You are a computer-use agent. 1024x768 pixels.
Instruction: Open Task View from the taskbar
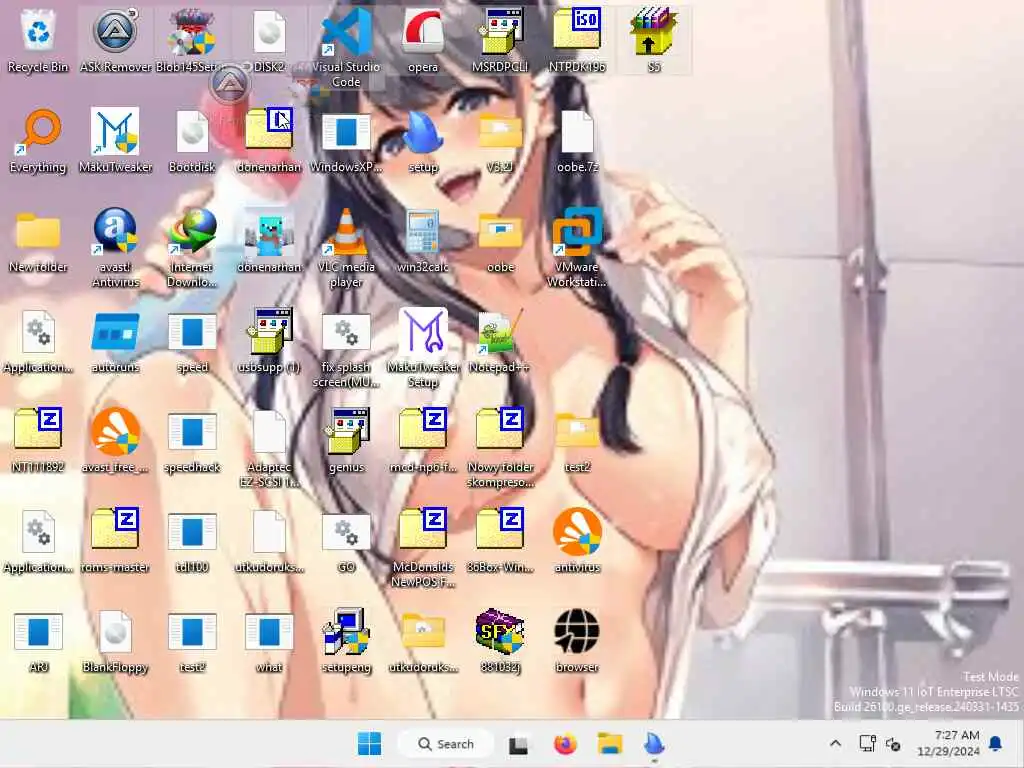tap(519, 744)
